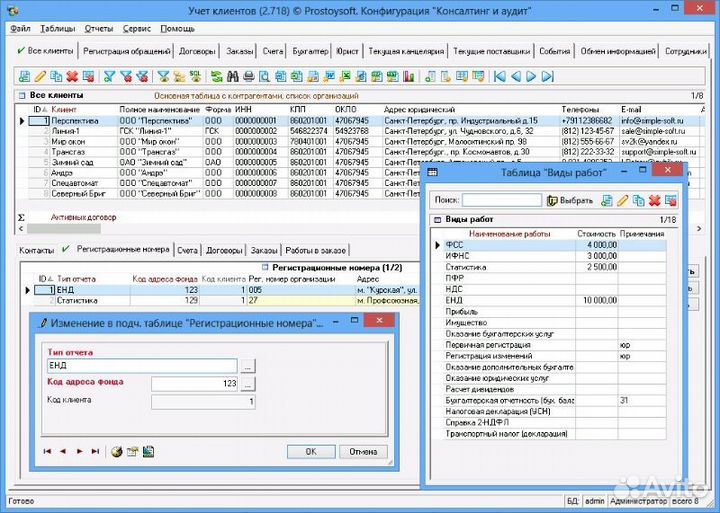Go to last record using main toolbar arrow

click(x=547, y=76)
